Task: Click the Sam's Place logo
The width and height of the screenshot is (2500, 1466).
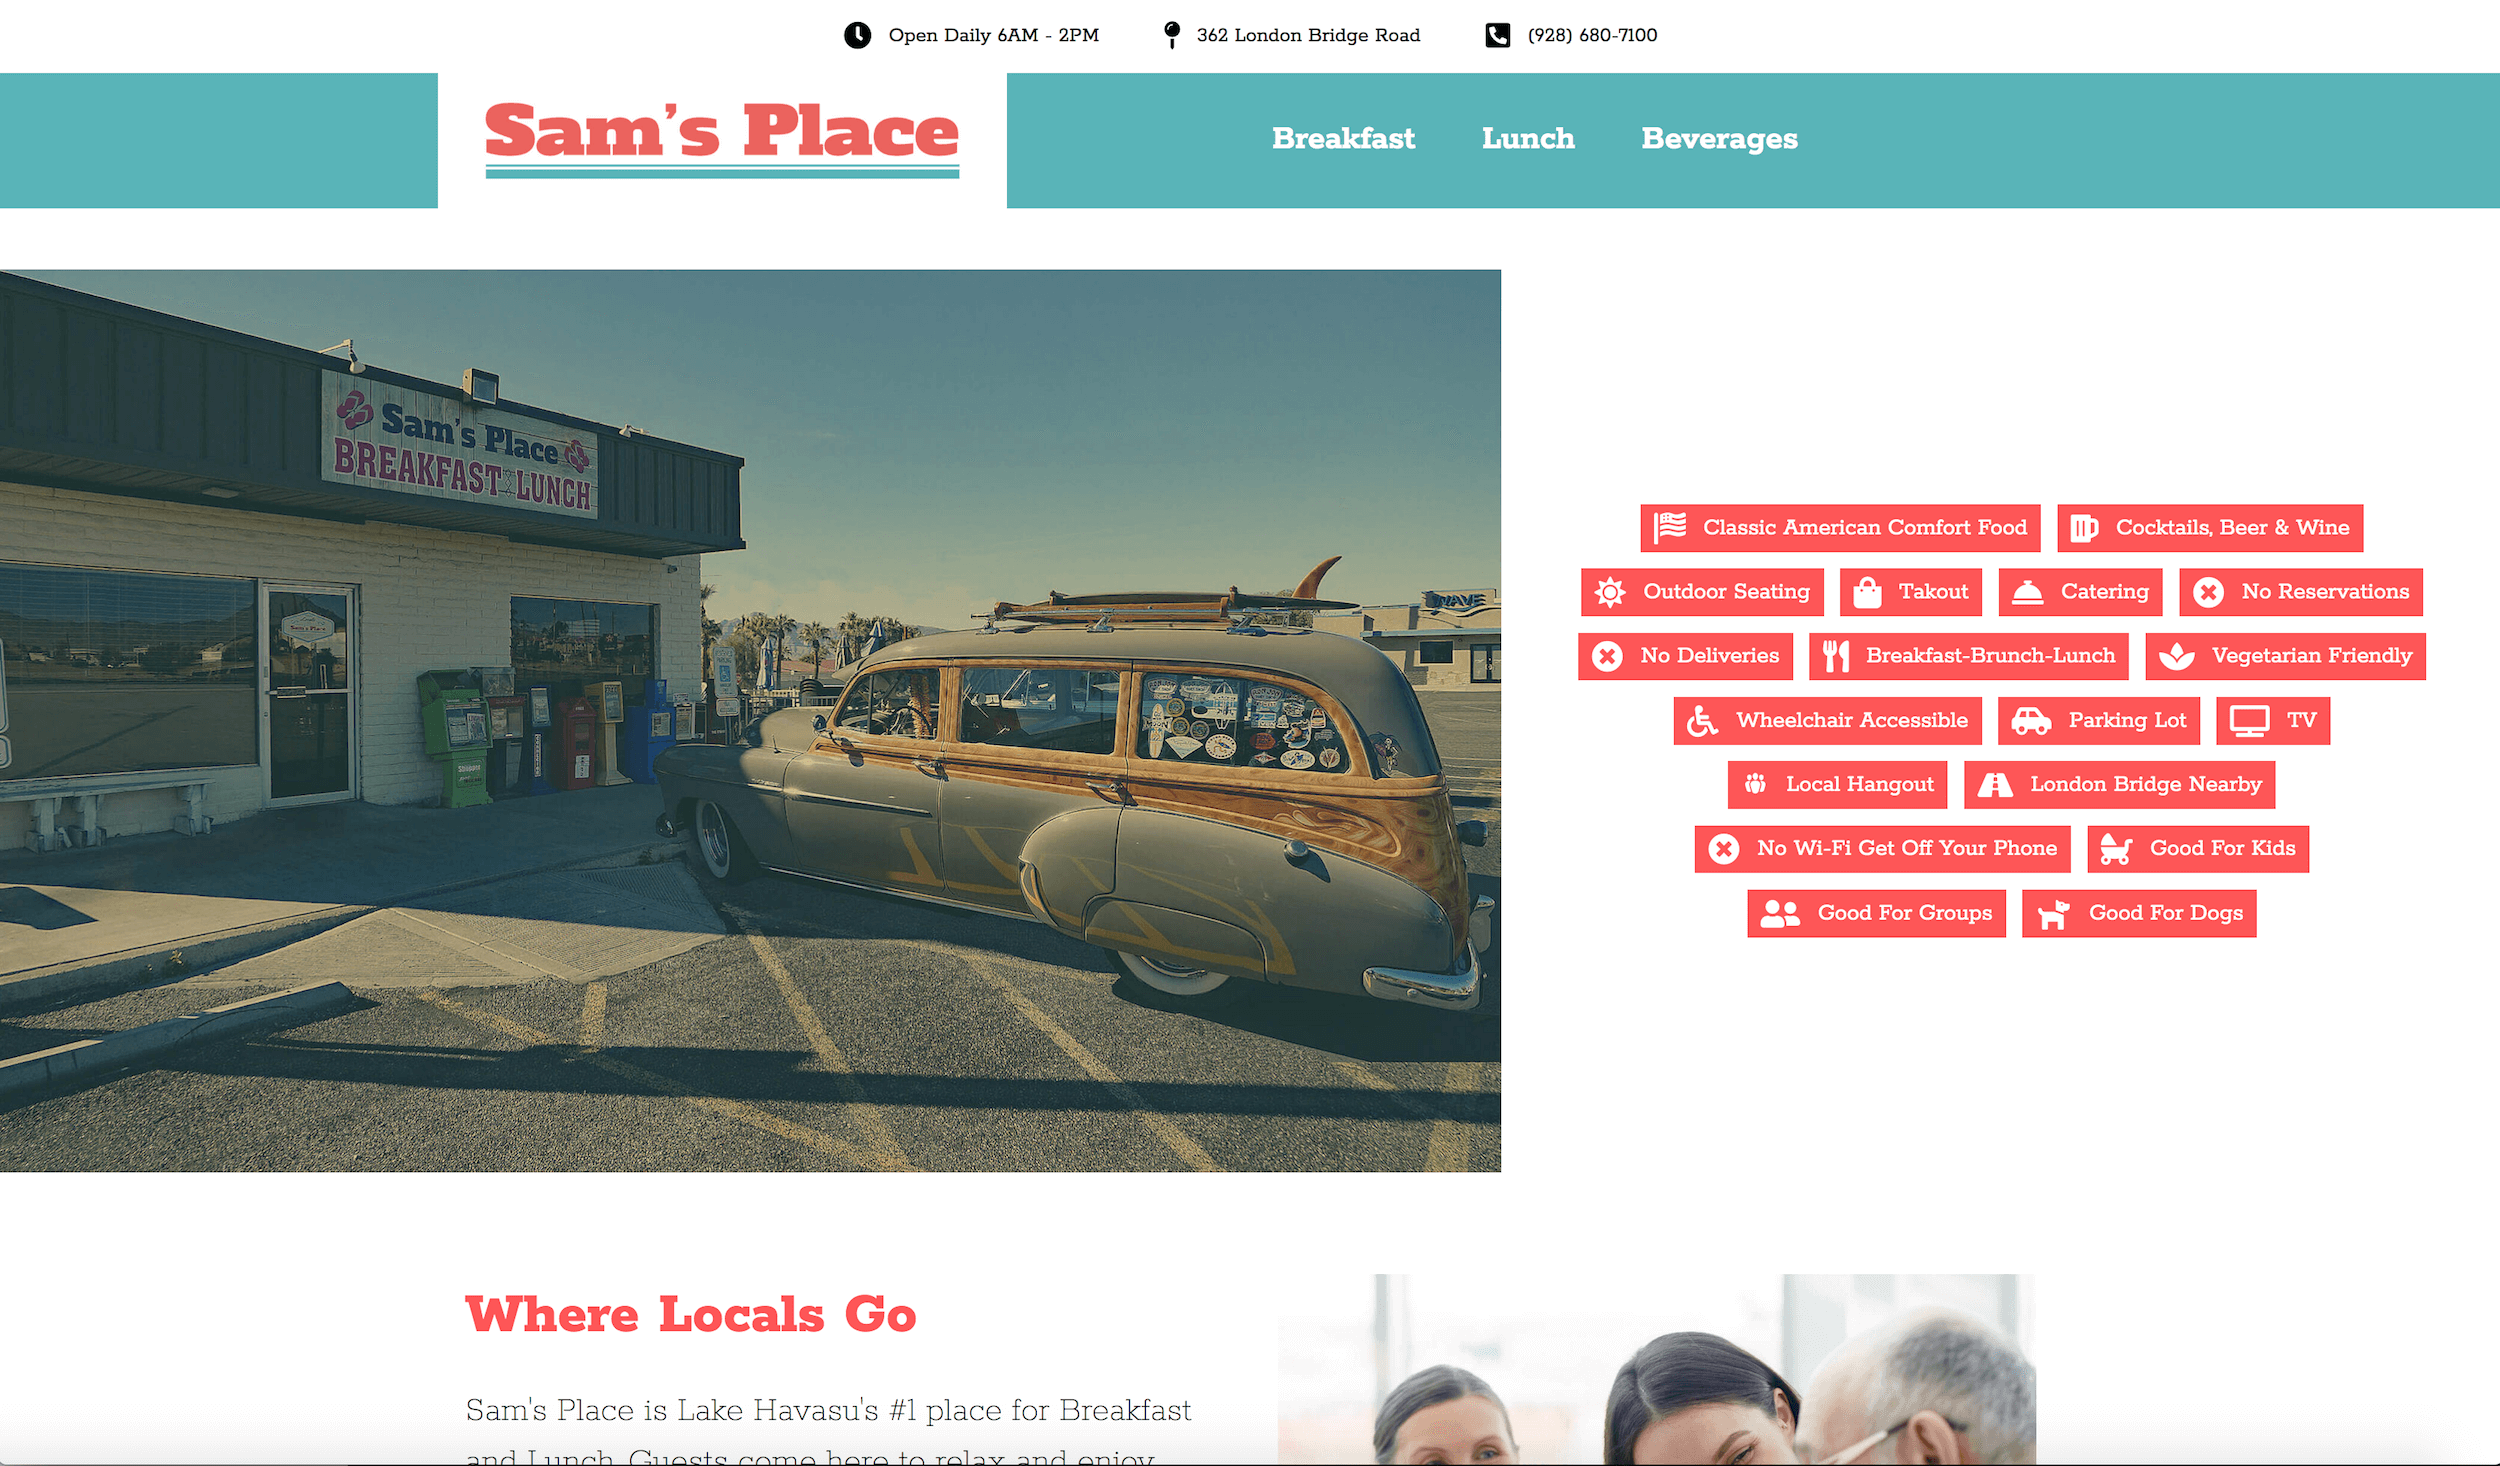Action: [x=722, y=138]
